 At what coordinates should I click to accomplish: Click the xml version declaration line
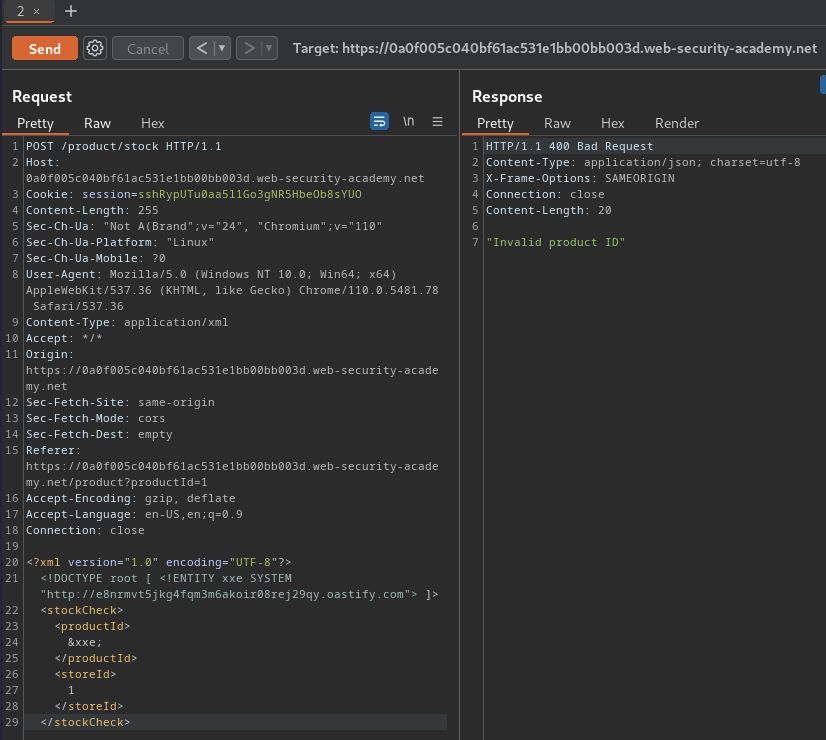[x=159, y=563]
